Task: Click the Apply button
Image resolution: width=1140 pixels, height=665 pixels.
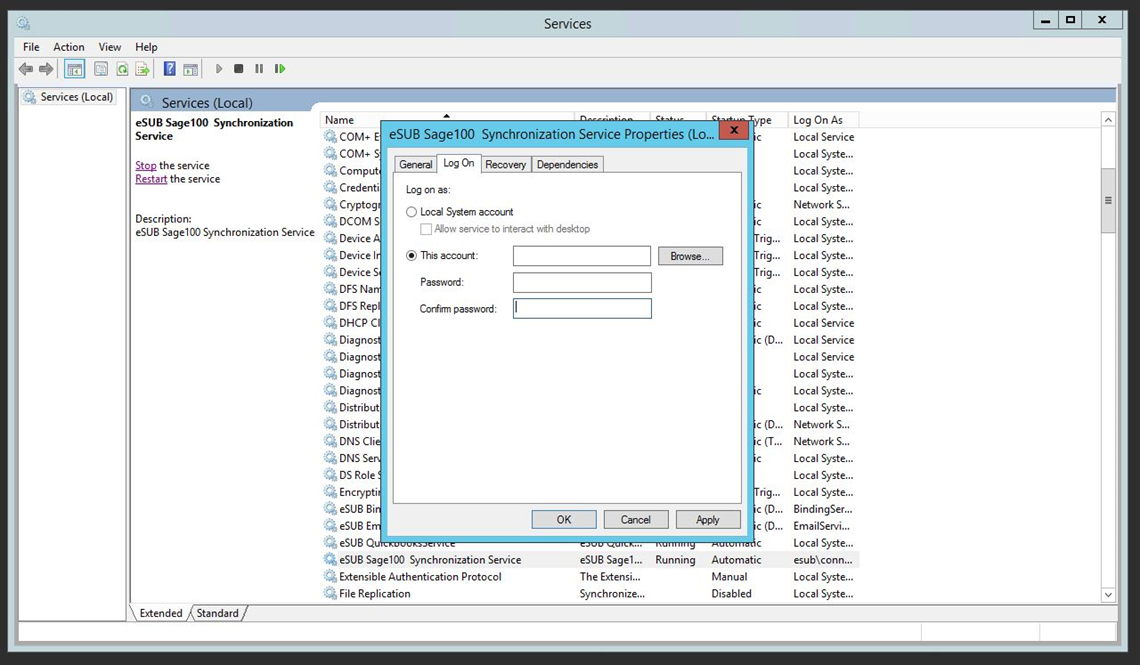Action: (707, 520)
